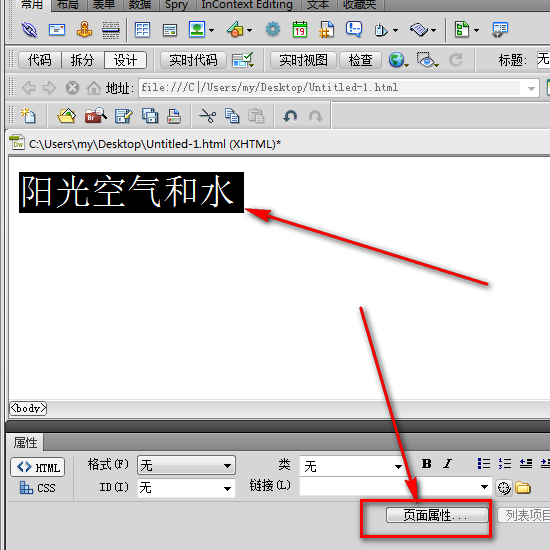550x550 pixels.
Task: Open the 属性 properties panel tab
Action: tap(25, 443)
